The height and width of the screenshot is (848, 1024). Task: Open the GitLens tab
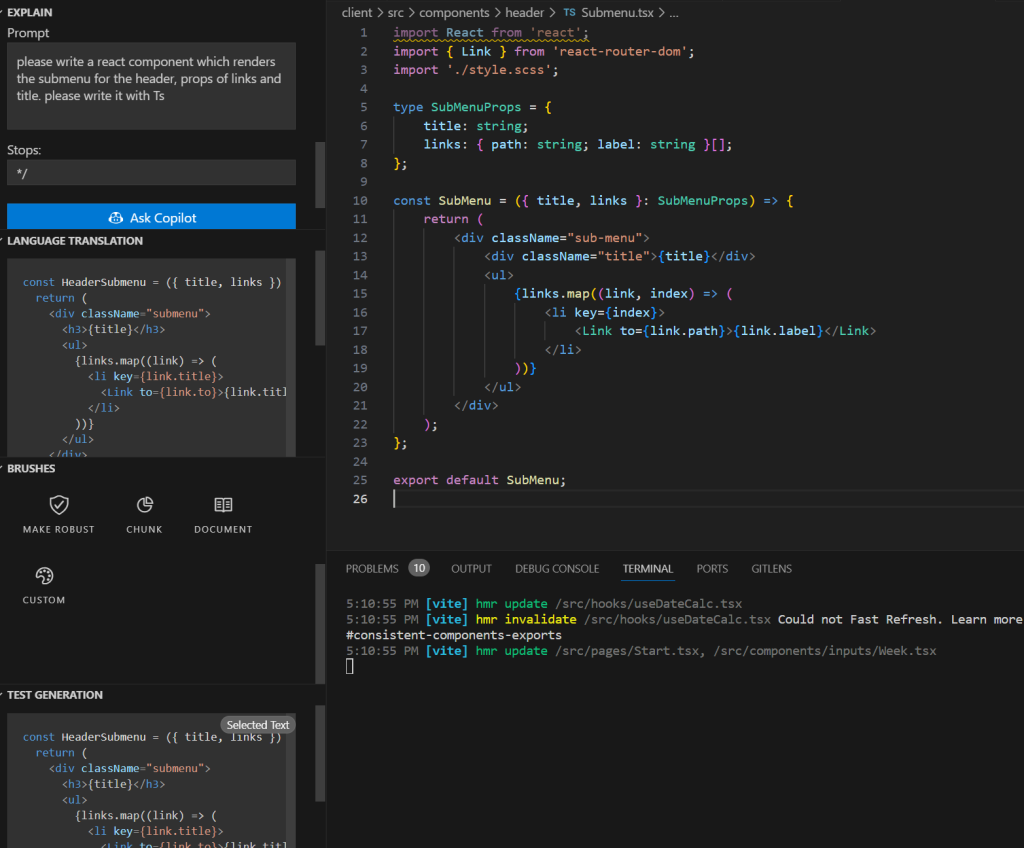pos(771,569)
